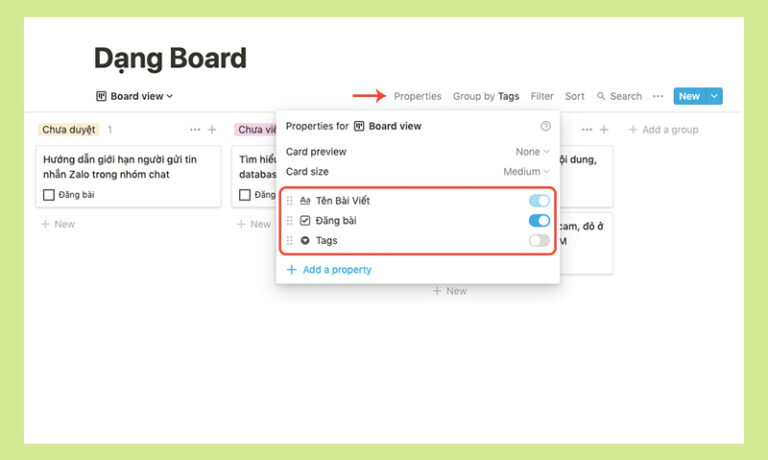768x460 pixels.
Task: Click the plus icon in rightmost column header
Action: 604,130
